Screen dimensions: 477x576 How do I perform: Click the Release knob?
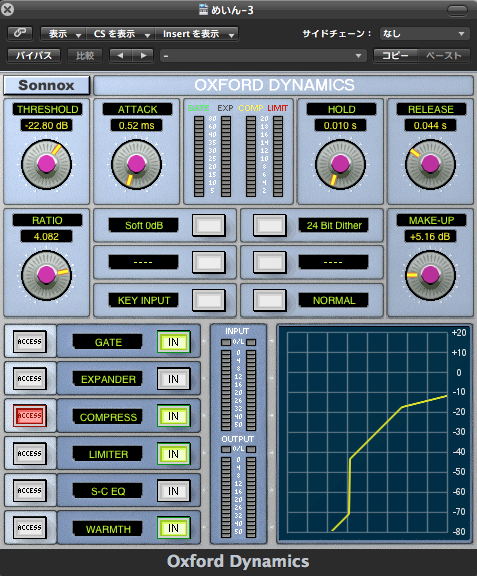point(430,164)
